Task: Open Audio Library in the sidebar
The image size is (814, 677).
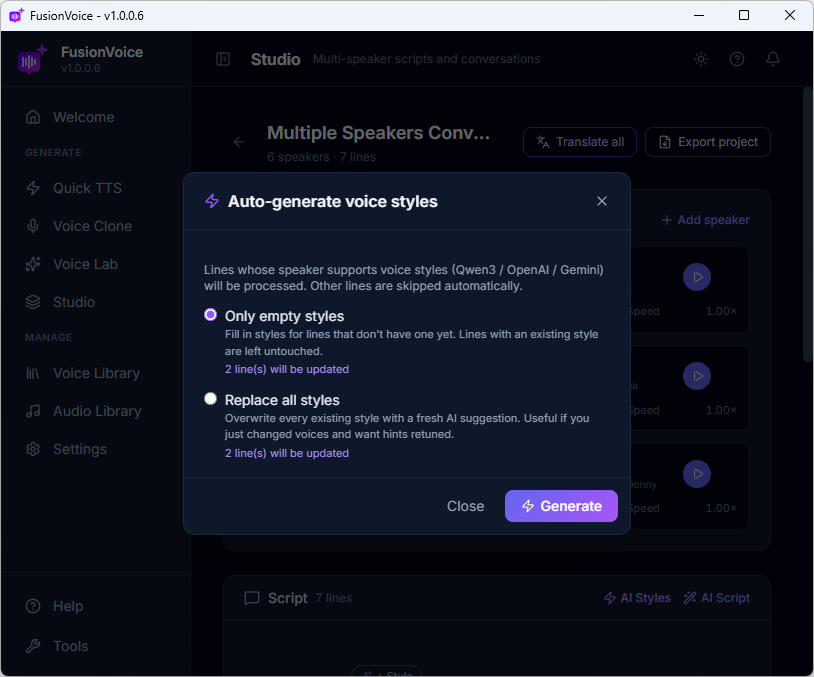Action: point(96,411)
